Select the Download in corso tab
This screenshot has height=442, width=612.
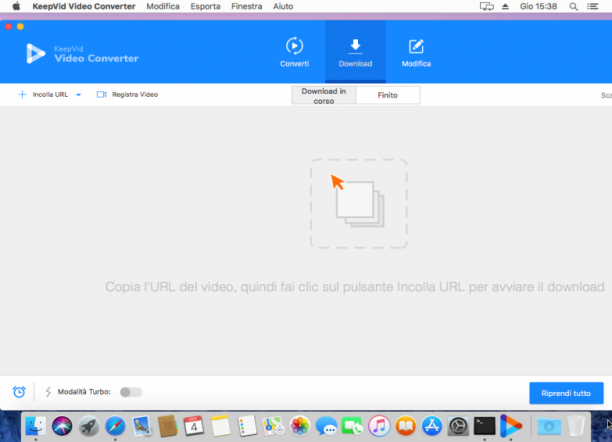(324, 95)
